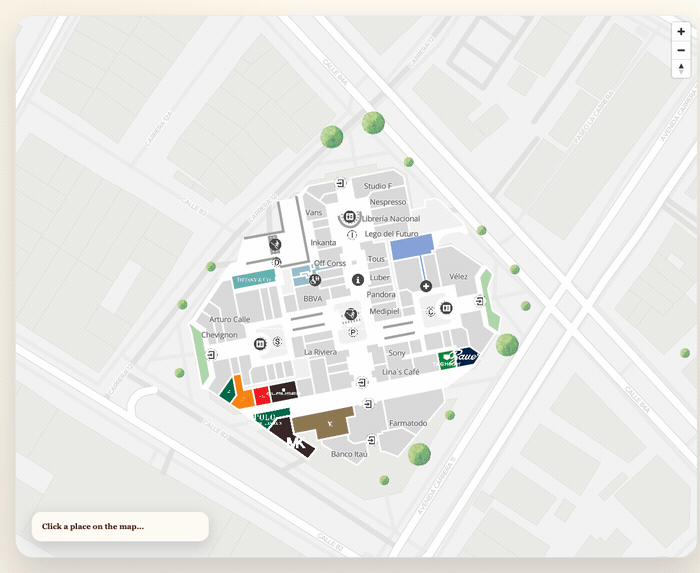
Task: Click the information point icon near Luber
Action: tap(358, 280)
